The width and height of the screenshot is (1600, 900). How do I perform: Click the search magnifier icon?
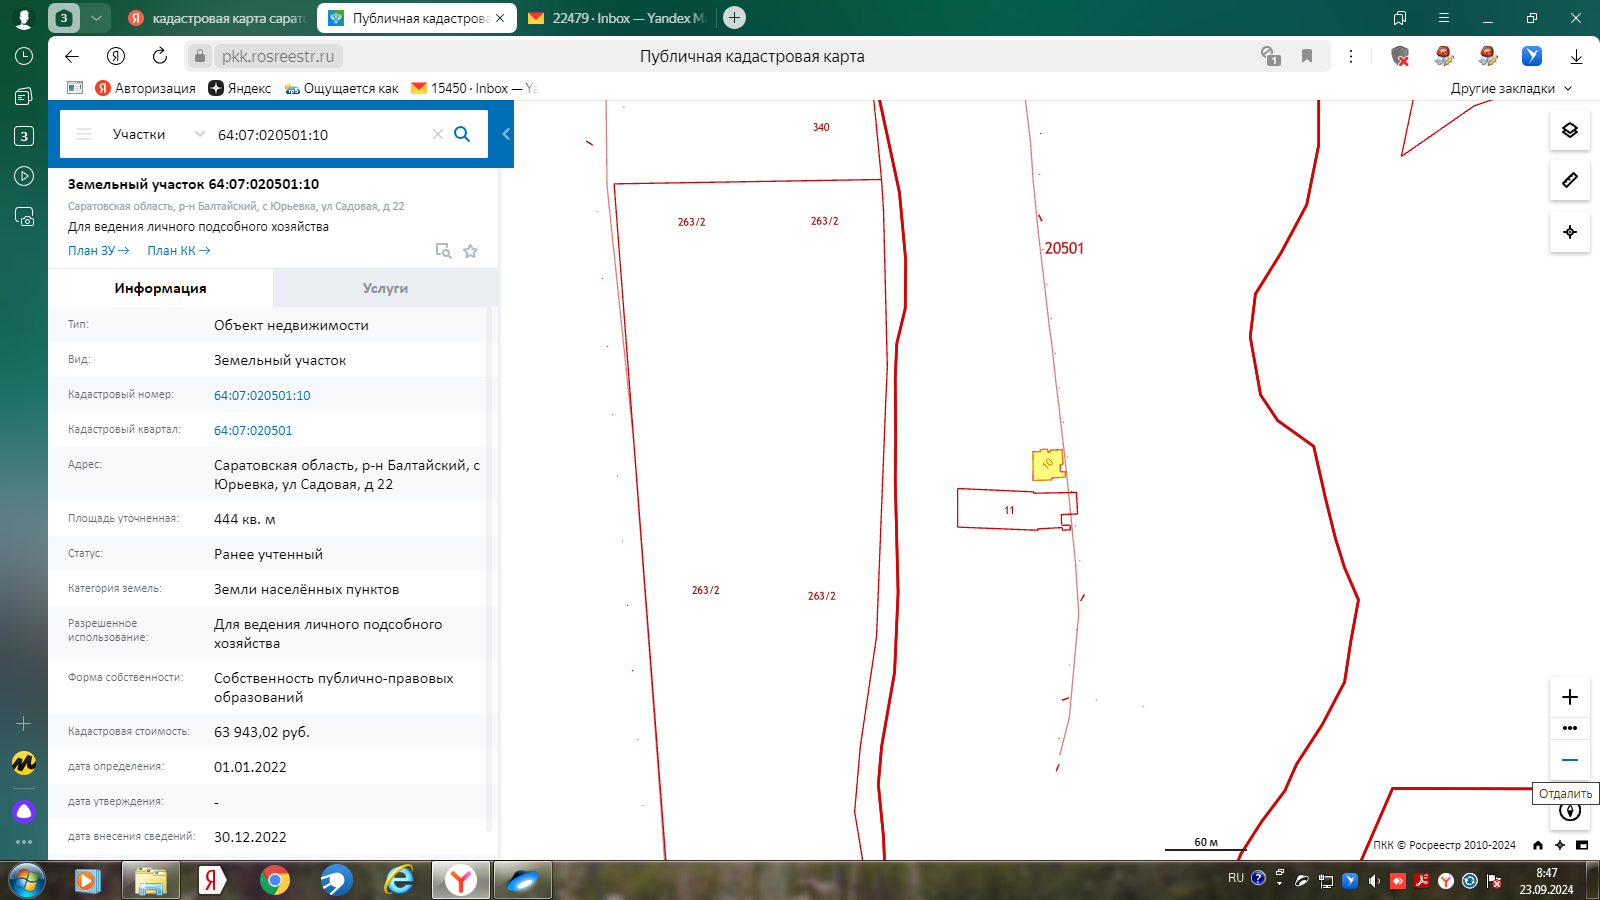pyautogui.click(x=462, y=134)
